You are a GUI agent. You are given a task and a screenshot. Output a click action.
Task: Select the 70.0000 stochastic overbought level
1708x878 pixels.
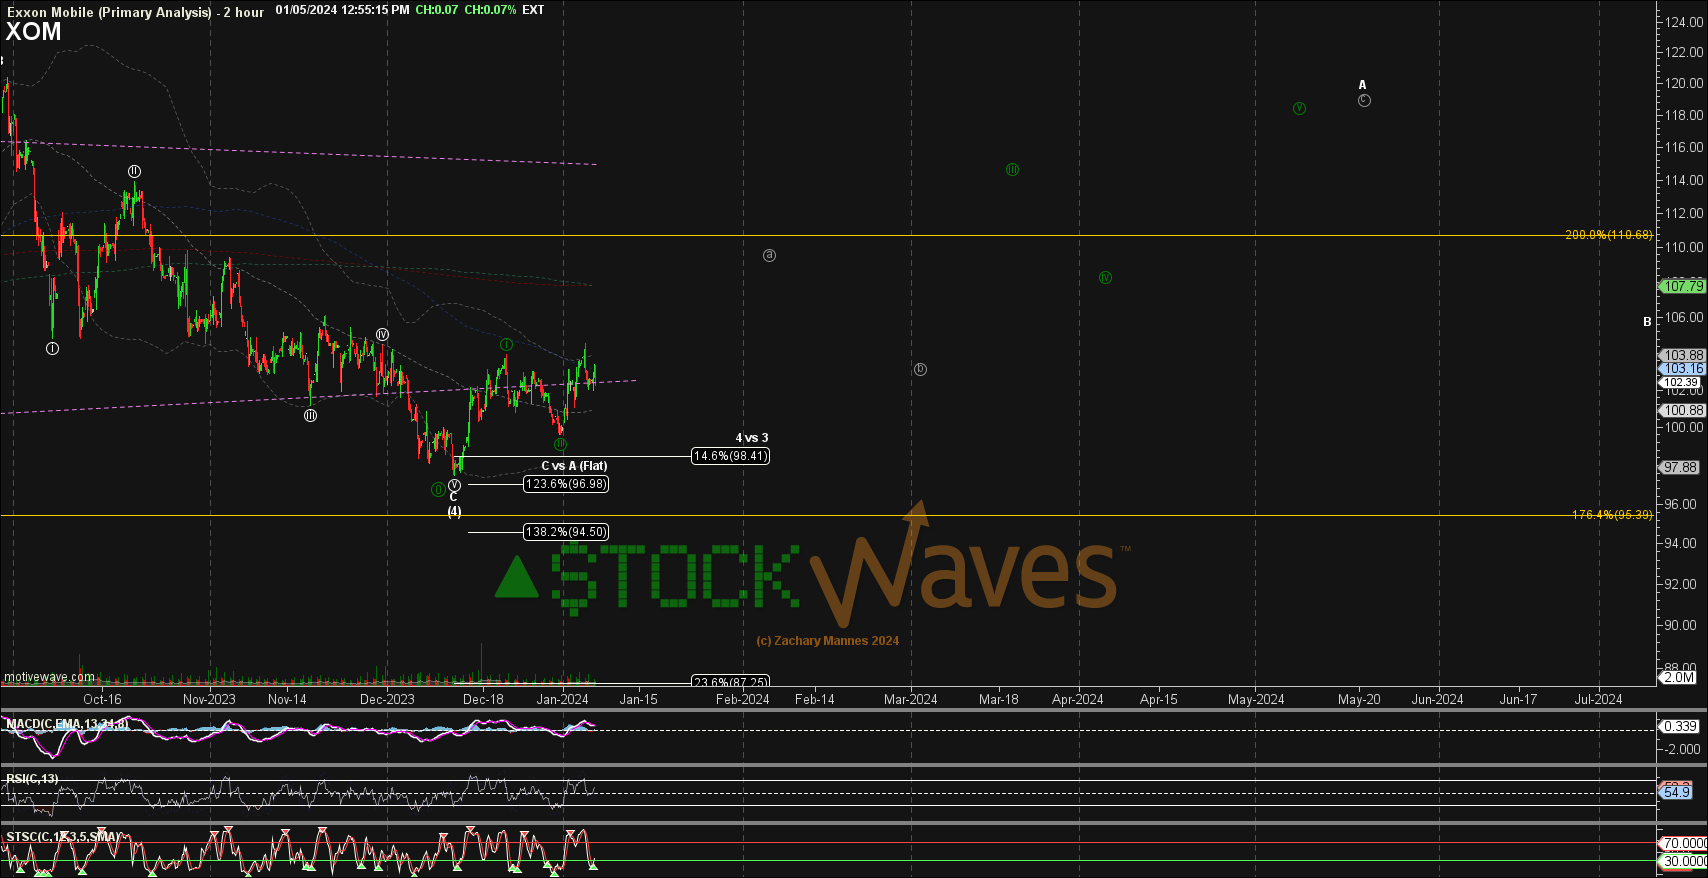tap(1684, 843)
